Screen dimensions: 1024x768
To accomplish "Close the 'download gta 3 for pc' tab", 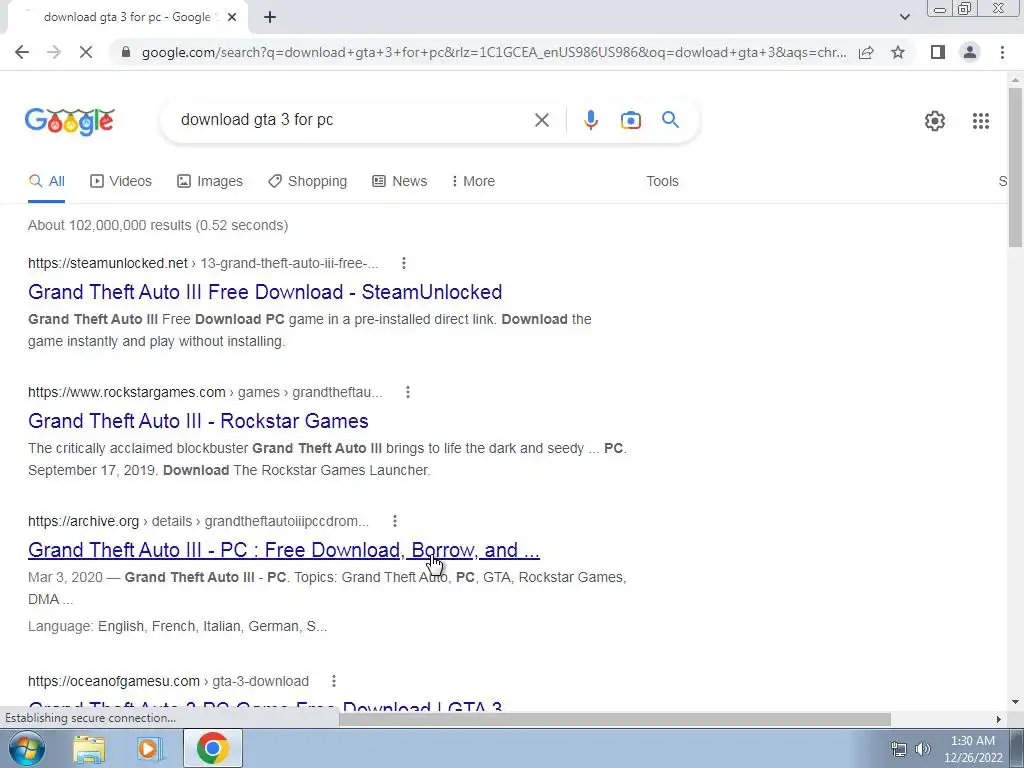I will 232,18.
